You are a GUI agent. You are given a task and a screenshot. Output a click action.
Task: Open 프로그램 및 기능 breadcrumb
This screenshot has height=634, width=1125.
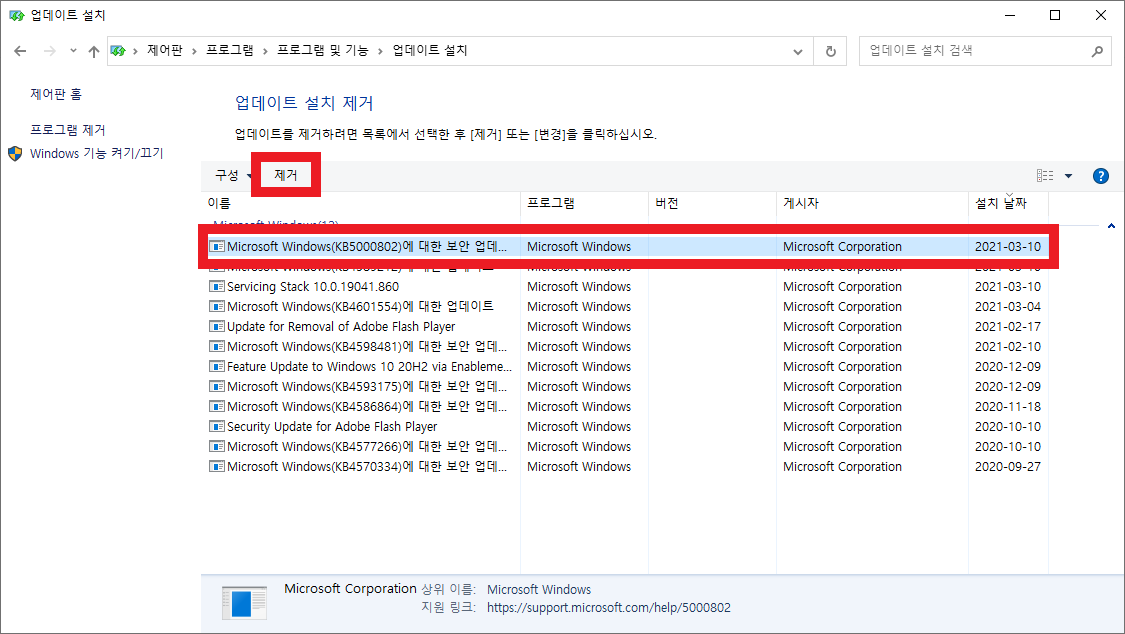[322, 50]
